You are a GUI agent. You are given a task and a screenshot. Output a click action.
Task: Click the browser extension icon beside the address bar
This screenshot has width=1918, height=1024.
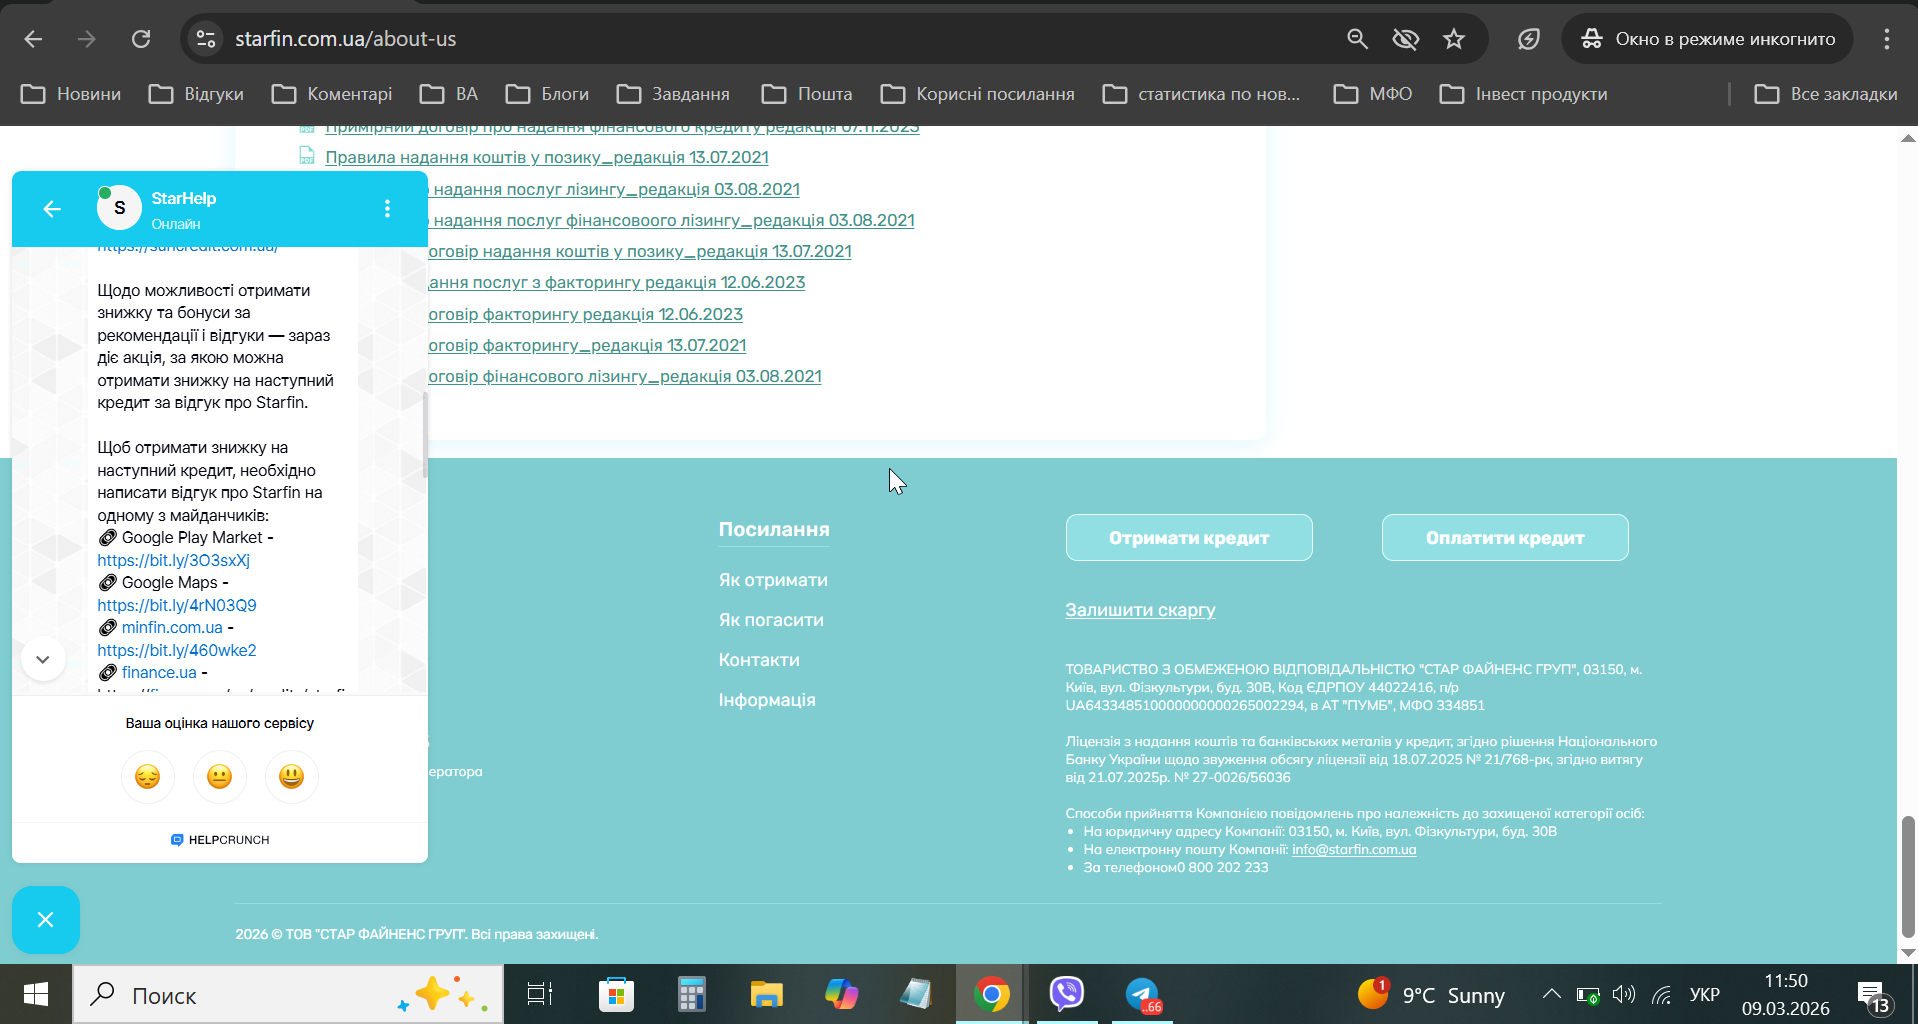click(x=1528, y=39)
